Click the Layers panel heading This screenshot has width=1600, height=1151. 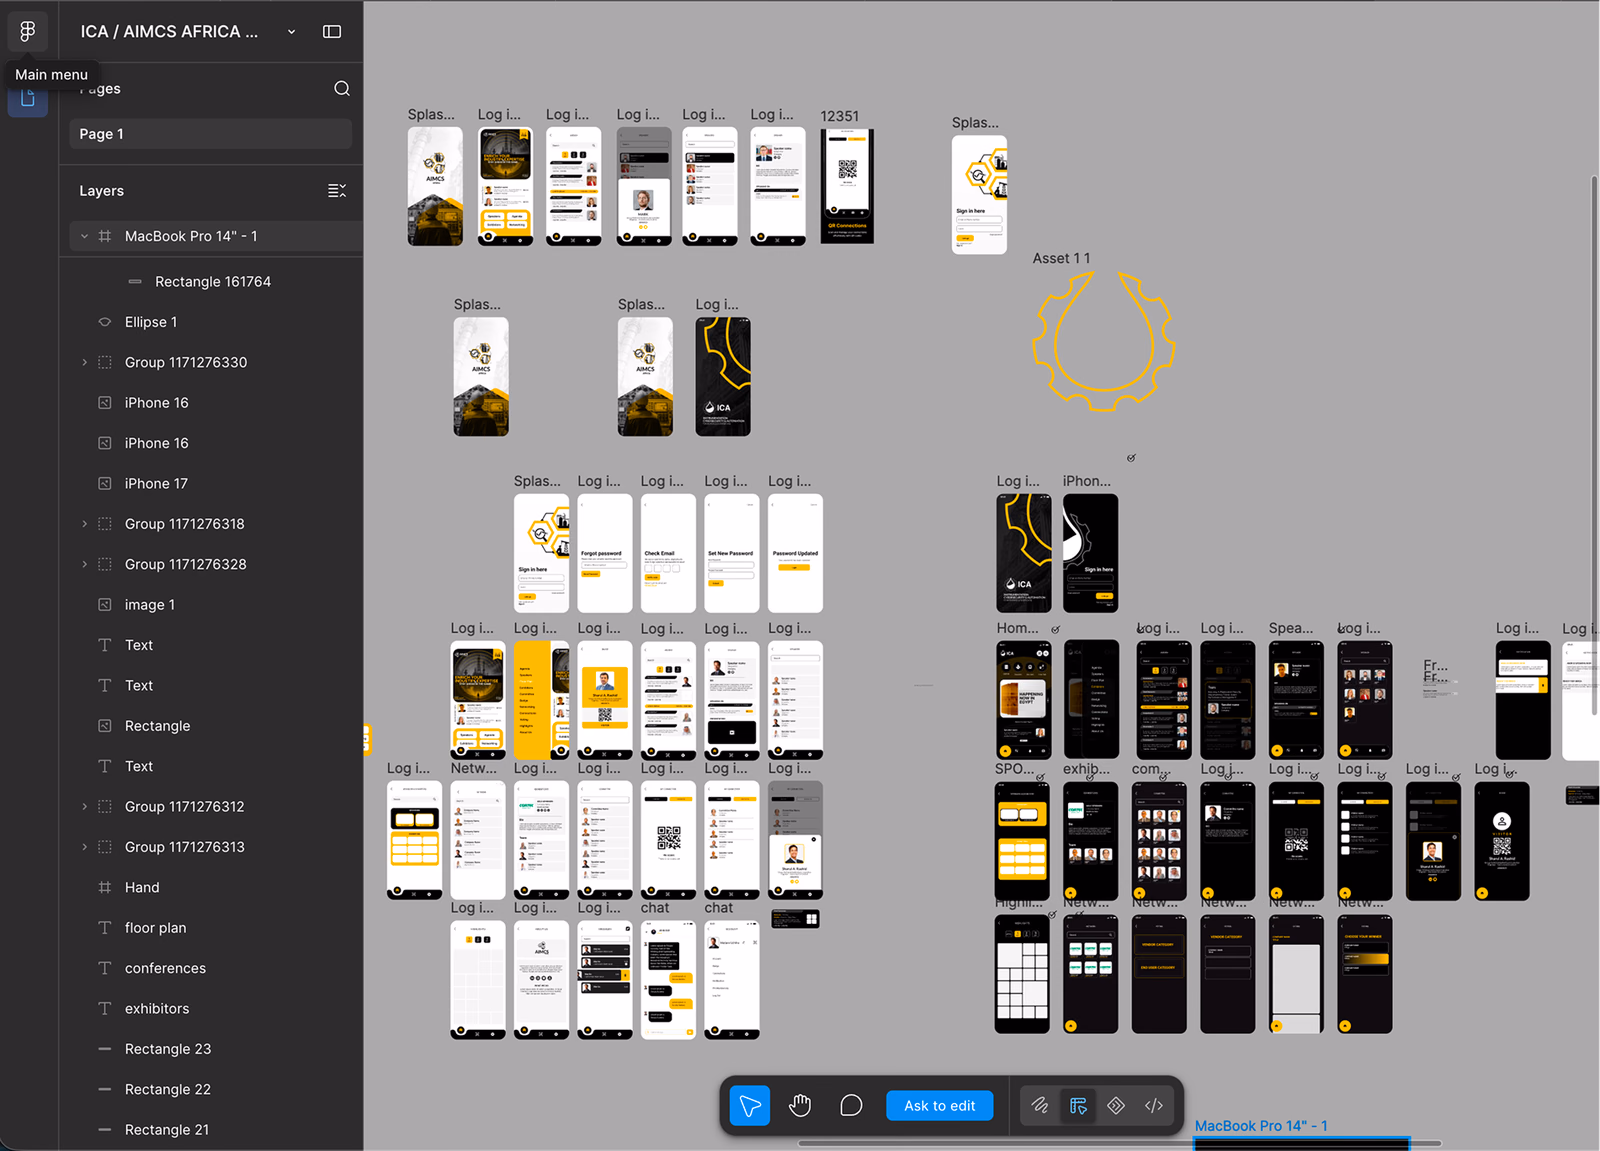pos(102,191)
